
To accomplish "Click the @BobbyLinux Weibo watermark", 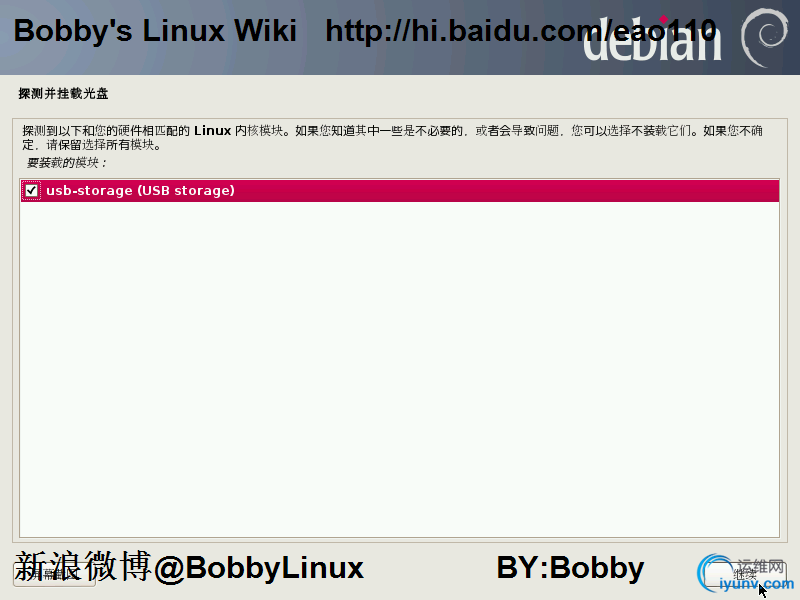I will (x=259, y=567).
